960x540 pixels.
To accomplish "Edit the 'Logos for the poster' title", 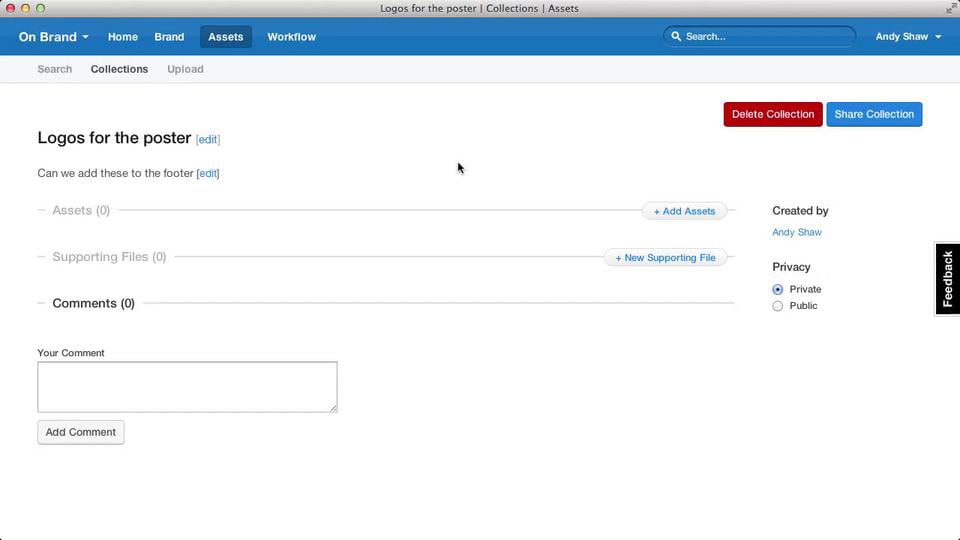I will pyautogui.click(x=208, y=140).
